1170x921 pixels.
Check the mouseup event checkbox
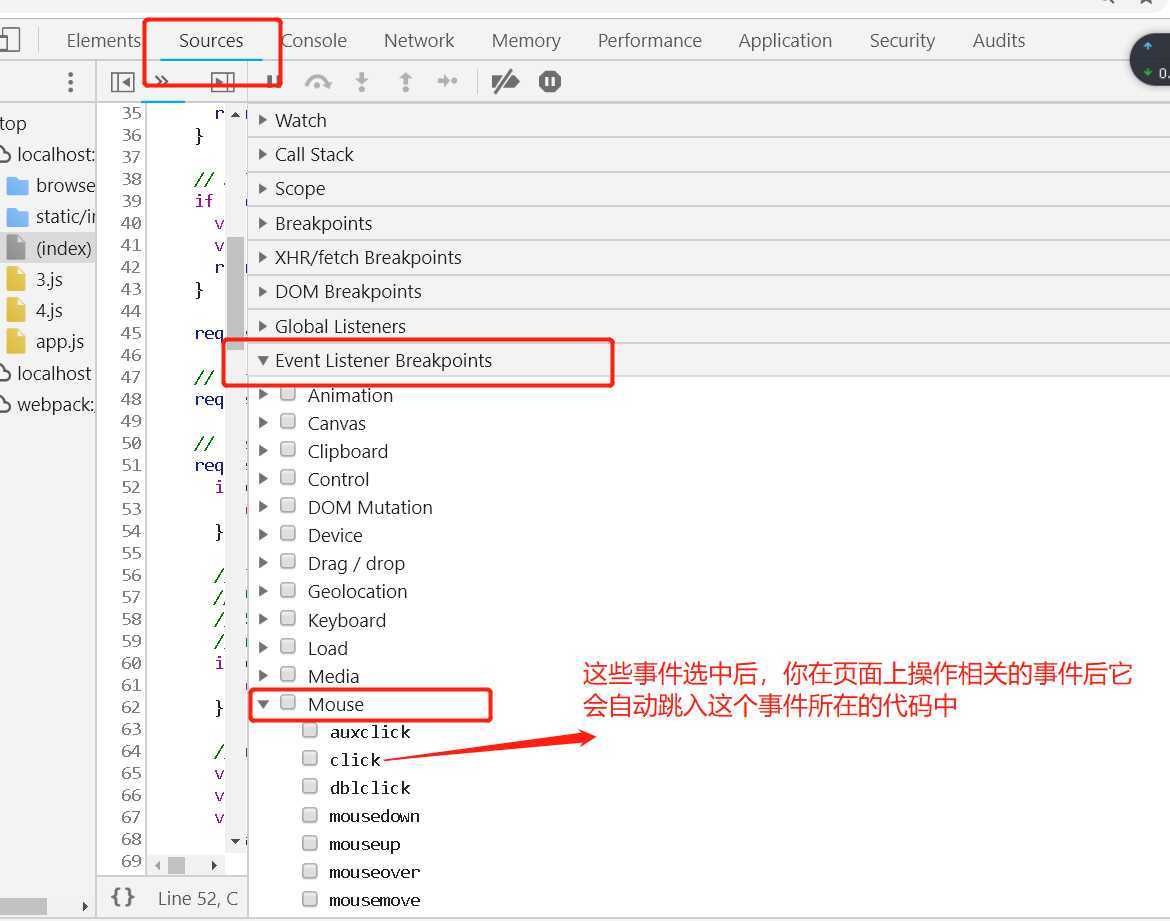pos(310,843)
